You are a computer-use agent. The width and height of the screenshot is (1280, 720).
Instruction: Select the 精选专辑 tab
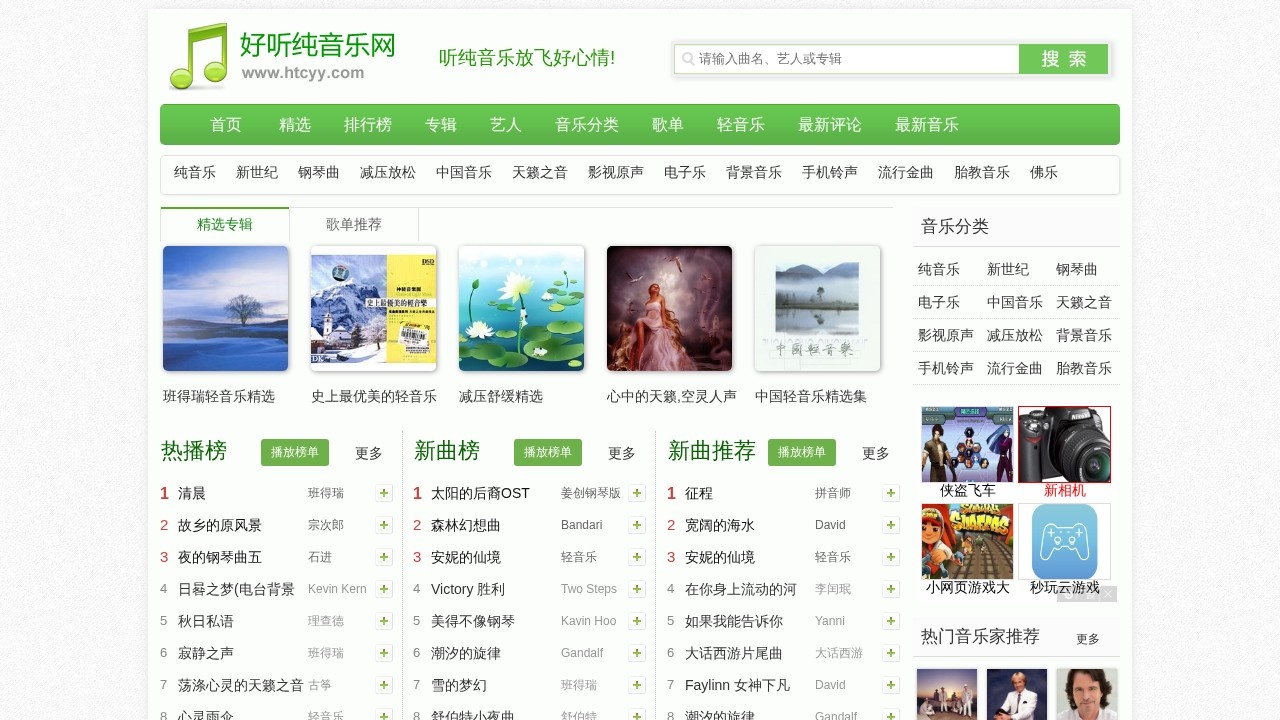[x=224, y=224]
